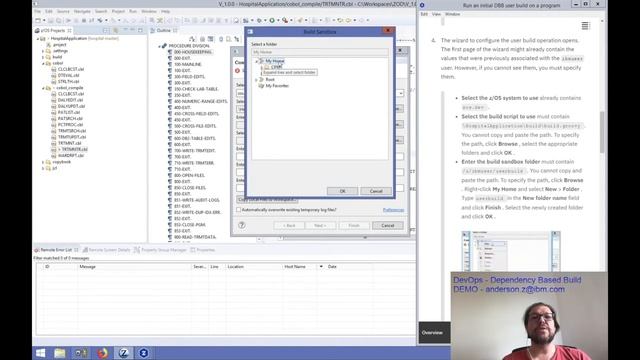The height and width of the screenshot is (360, 640).
Task: Click Cancel in the Build Sandbox dialog
Action: click(376, 191)
